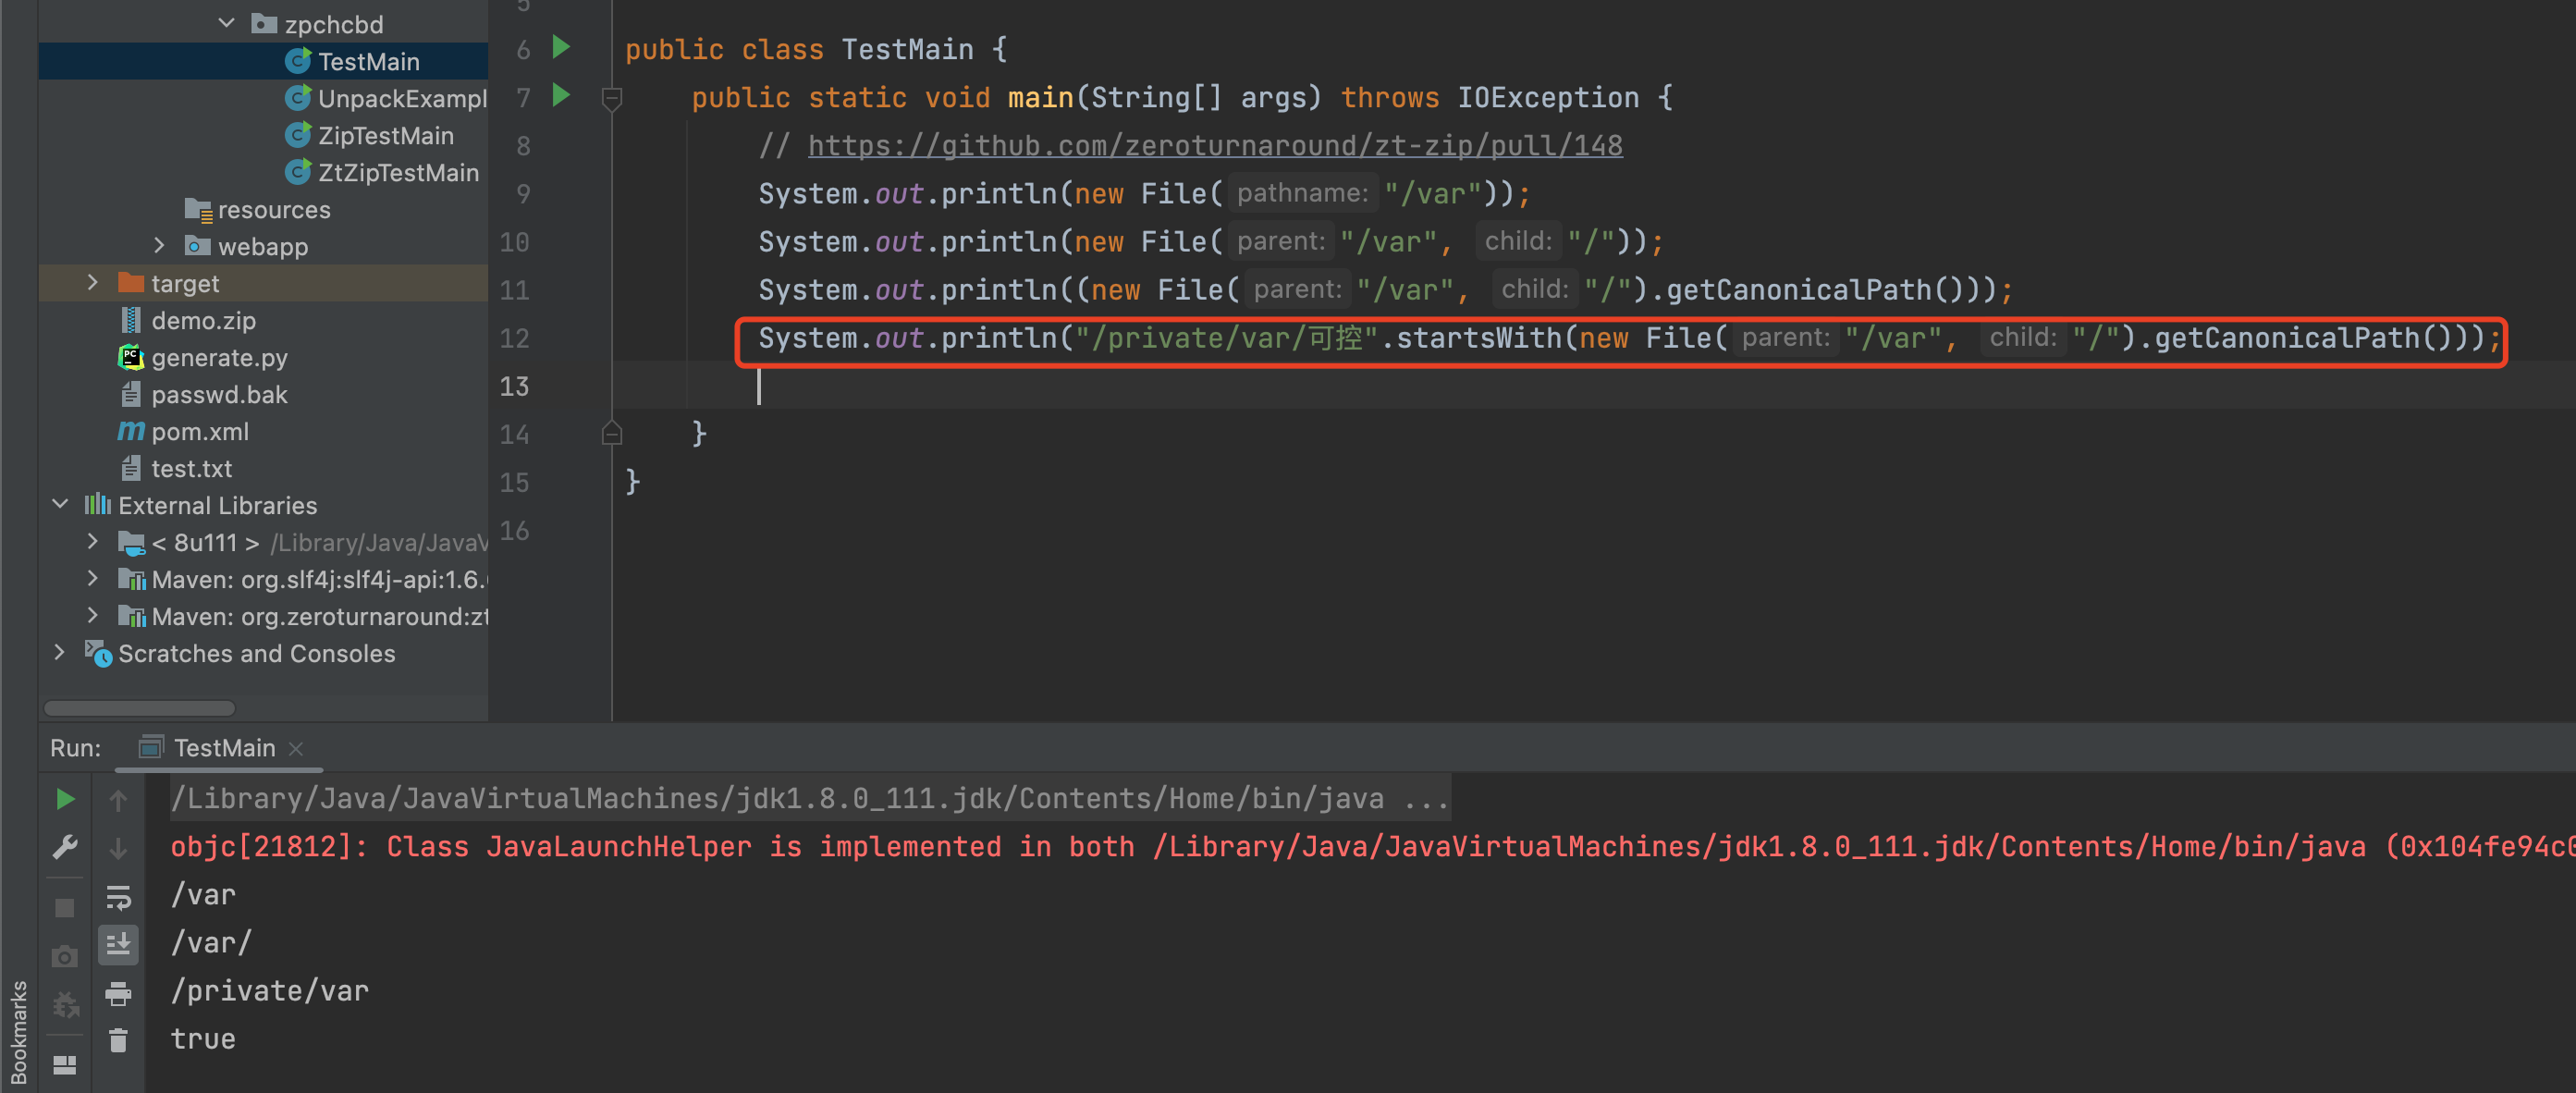Select the TestMain run tab
Screen dimensions: 2576x1093
(x=223, y=748)
